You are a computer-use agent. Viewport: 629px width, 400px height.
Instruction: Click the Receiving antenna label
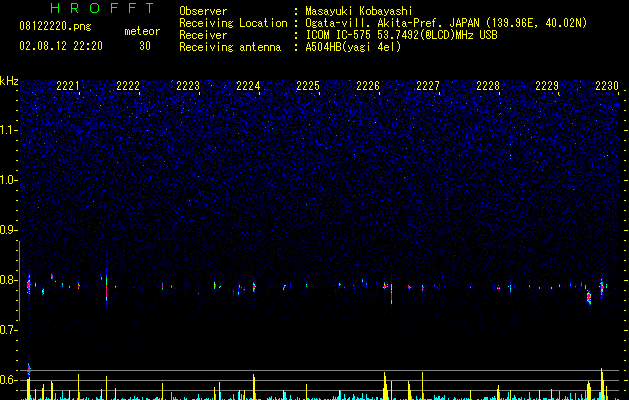(x=230, y=47)
